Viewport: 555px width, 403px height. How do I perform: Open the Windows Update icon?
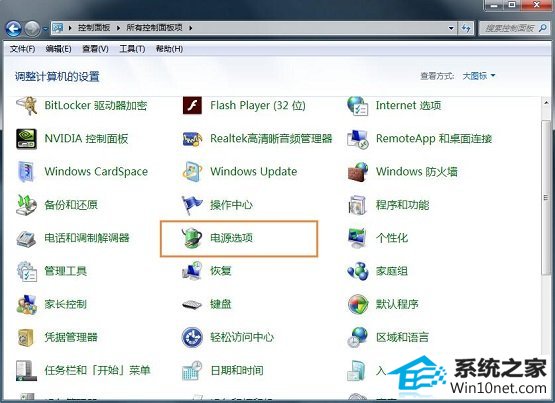click(x=192, y=172)
